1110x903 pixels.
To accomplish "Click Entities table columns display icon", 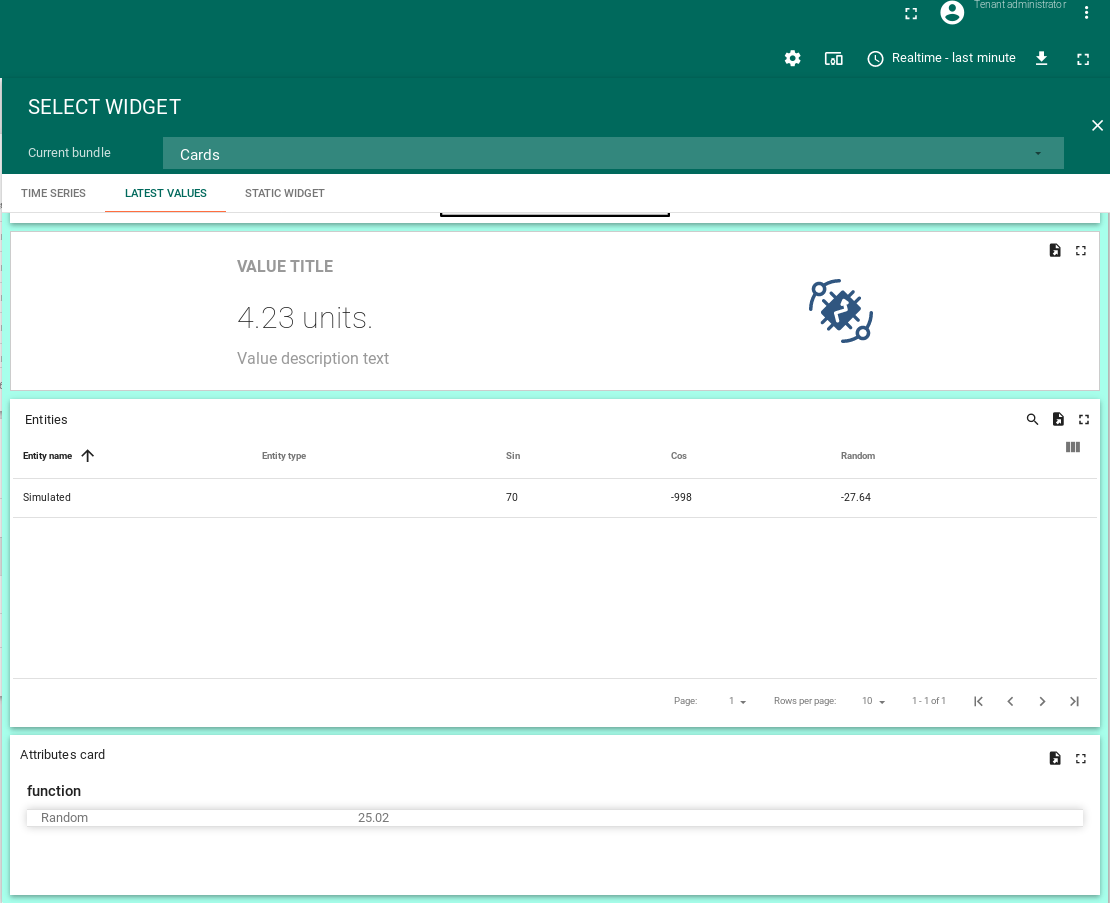I will tap(1072, 447).
